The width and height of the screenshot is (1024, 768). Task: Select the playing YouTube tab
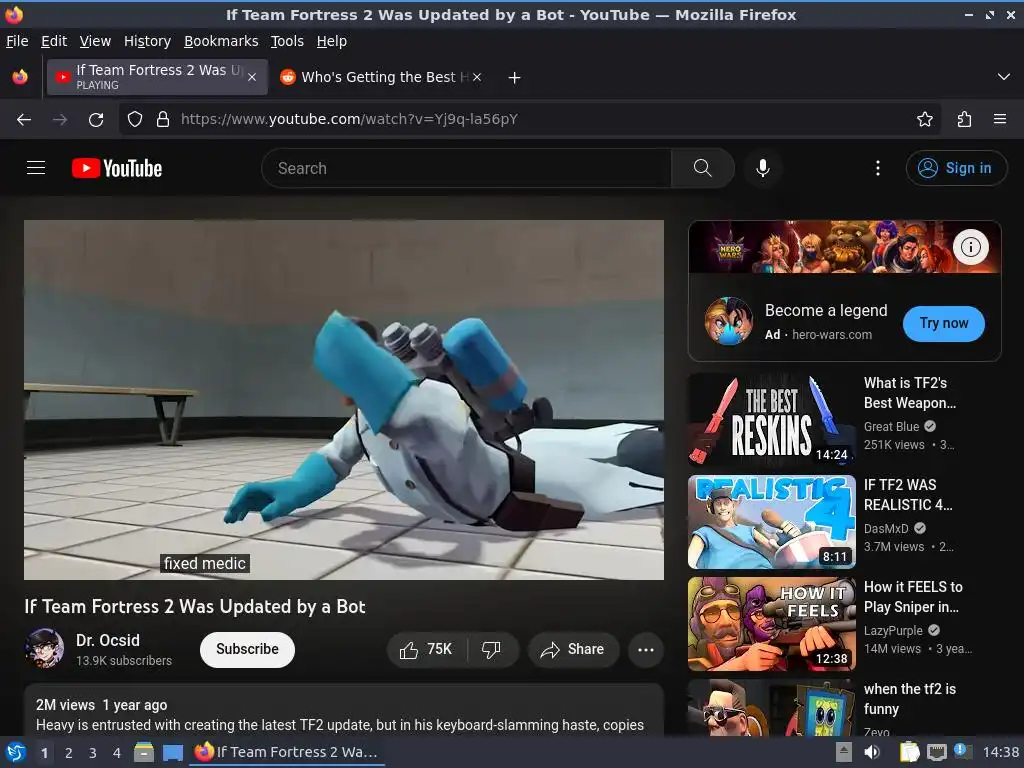(157, 77)
